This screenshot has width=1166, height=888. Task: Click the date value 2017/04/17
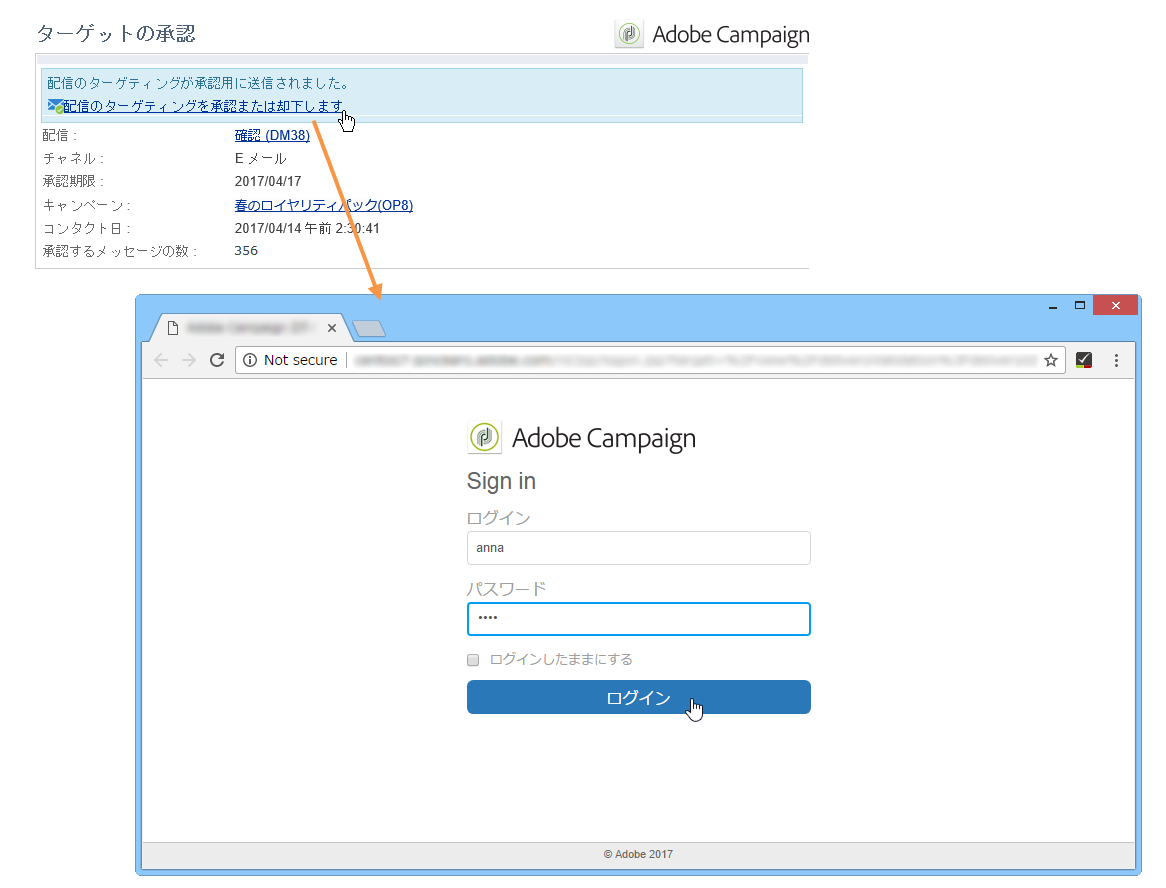click(x=268, y=181)
